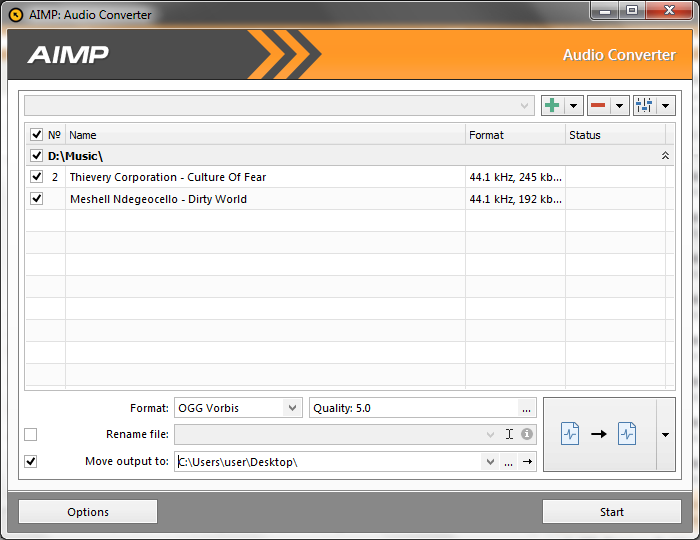Screen dimensions: 700x540
Task: Click the Status column header
Action: pyautogui.click(x=616, y=135)
